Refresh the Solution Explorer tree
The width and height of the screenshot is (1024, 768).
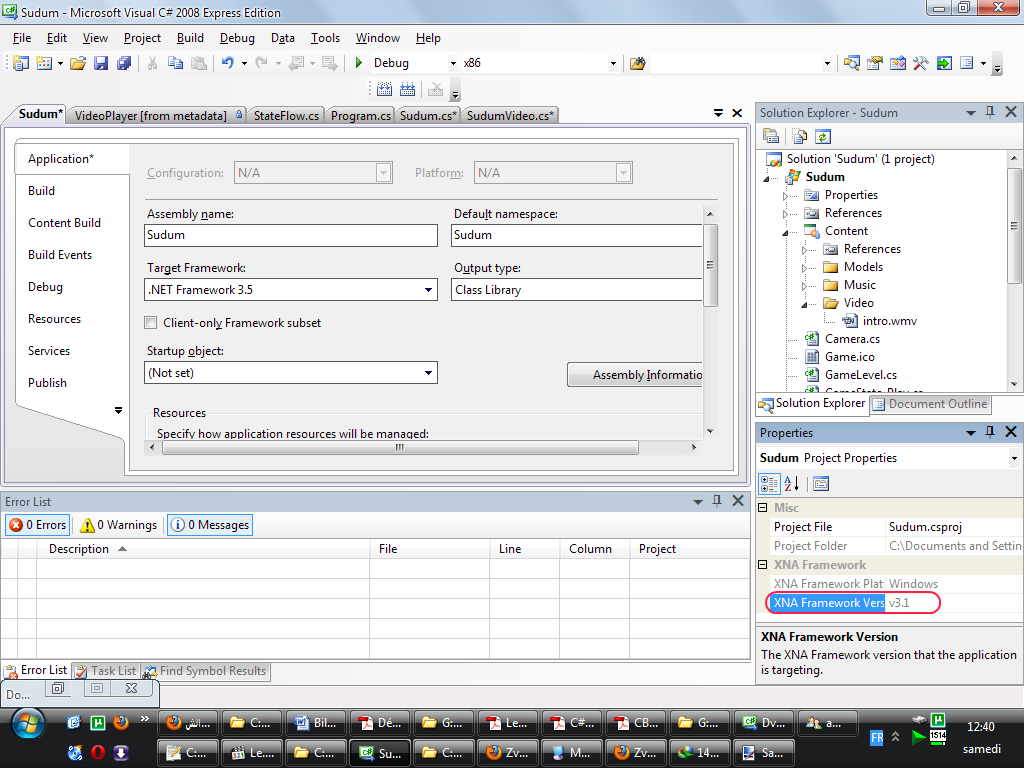coord(823,136)
